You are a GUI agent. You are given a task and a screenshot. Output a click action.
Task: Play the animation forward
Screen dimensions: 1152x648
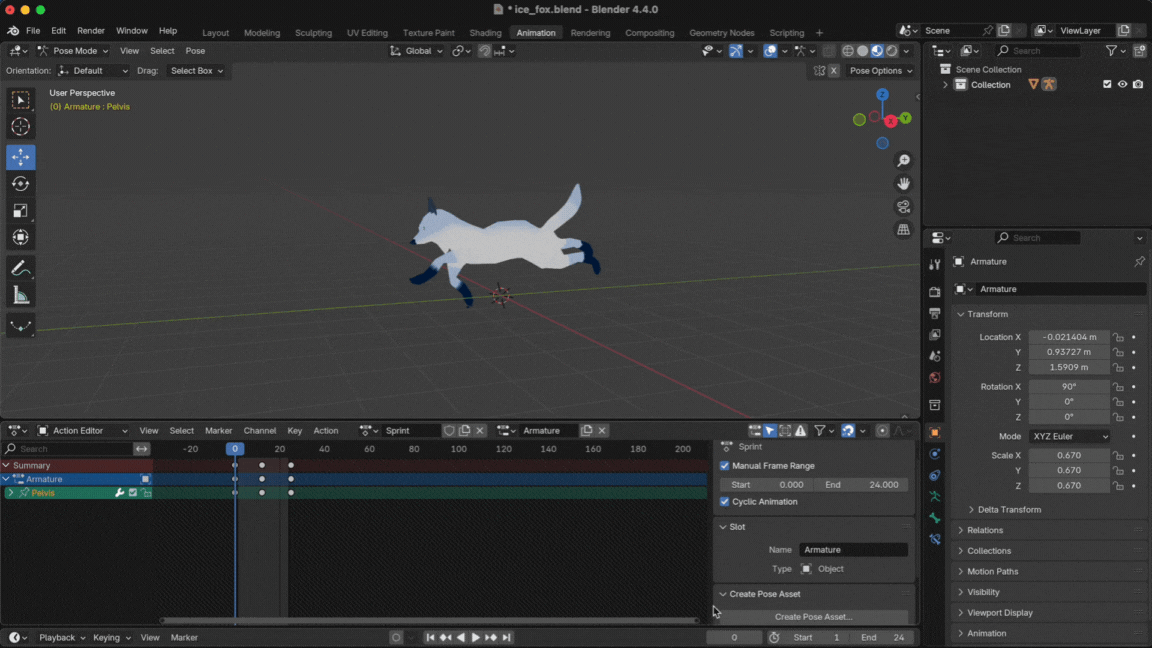(475, 638)
